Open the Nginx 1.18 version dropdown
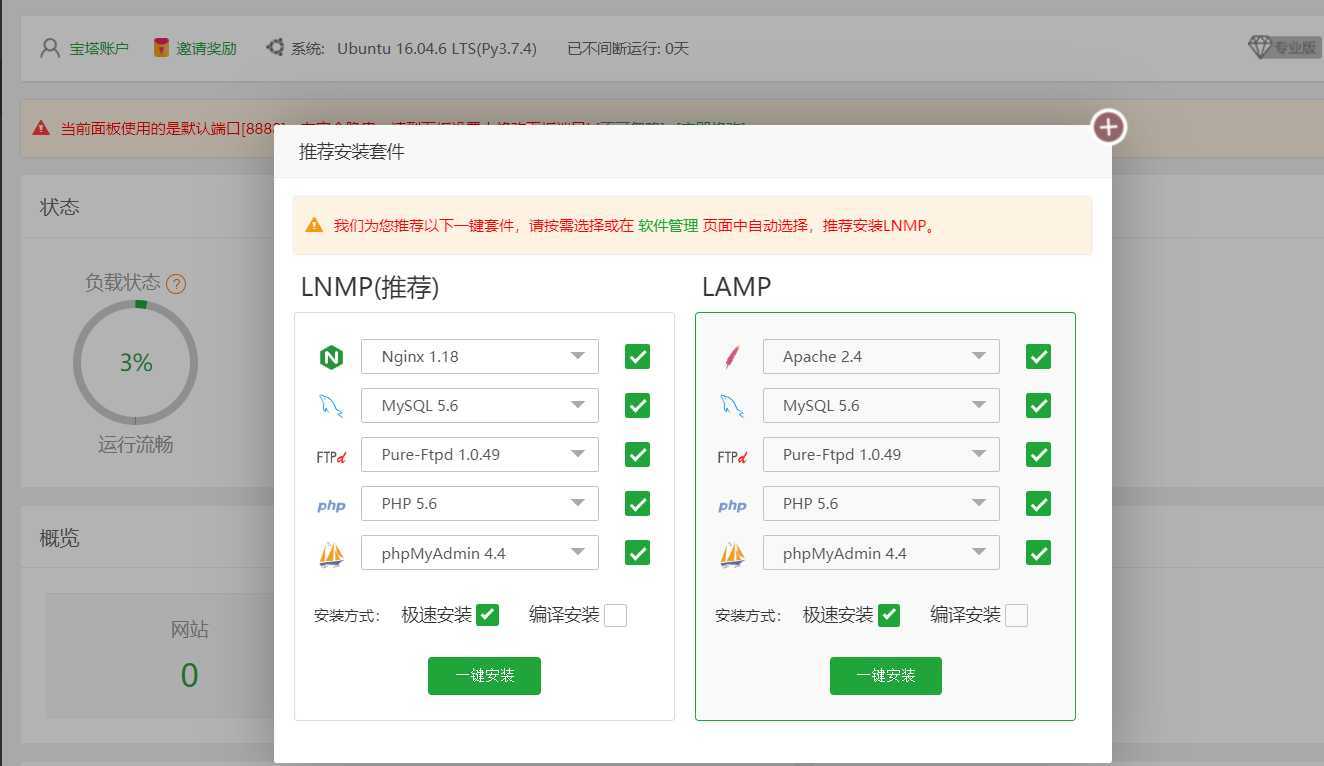 [x=480, y=357]
